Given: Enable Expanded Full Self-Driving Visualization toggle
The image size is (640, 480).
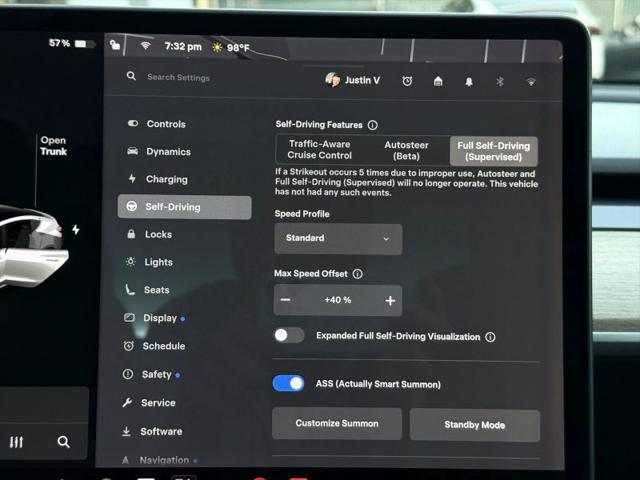Looking at the screenshot, I should click(x=289, y=335).
